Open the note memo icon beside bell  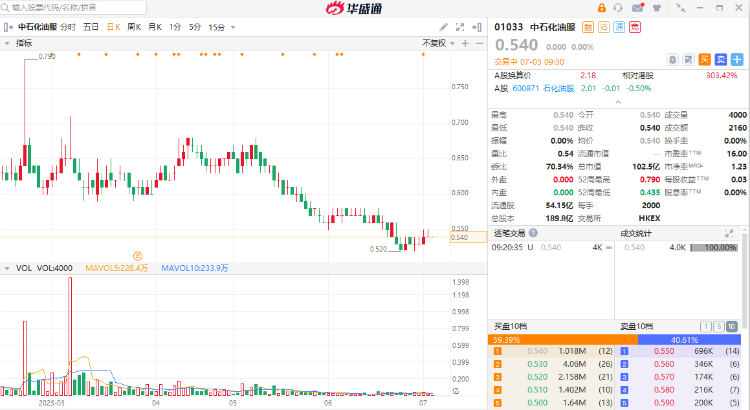tap(688, 60)
